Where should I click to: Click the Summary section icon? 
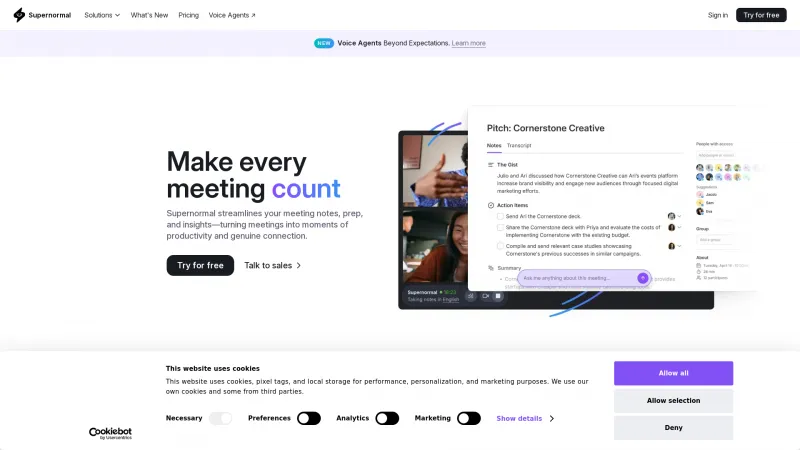(491, 268)
